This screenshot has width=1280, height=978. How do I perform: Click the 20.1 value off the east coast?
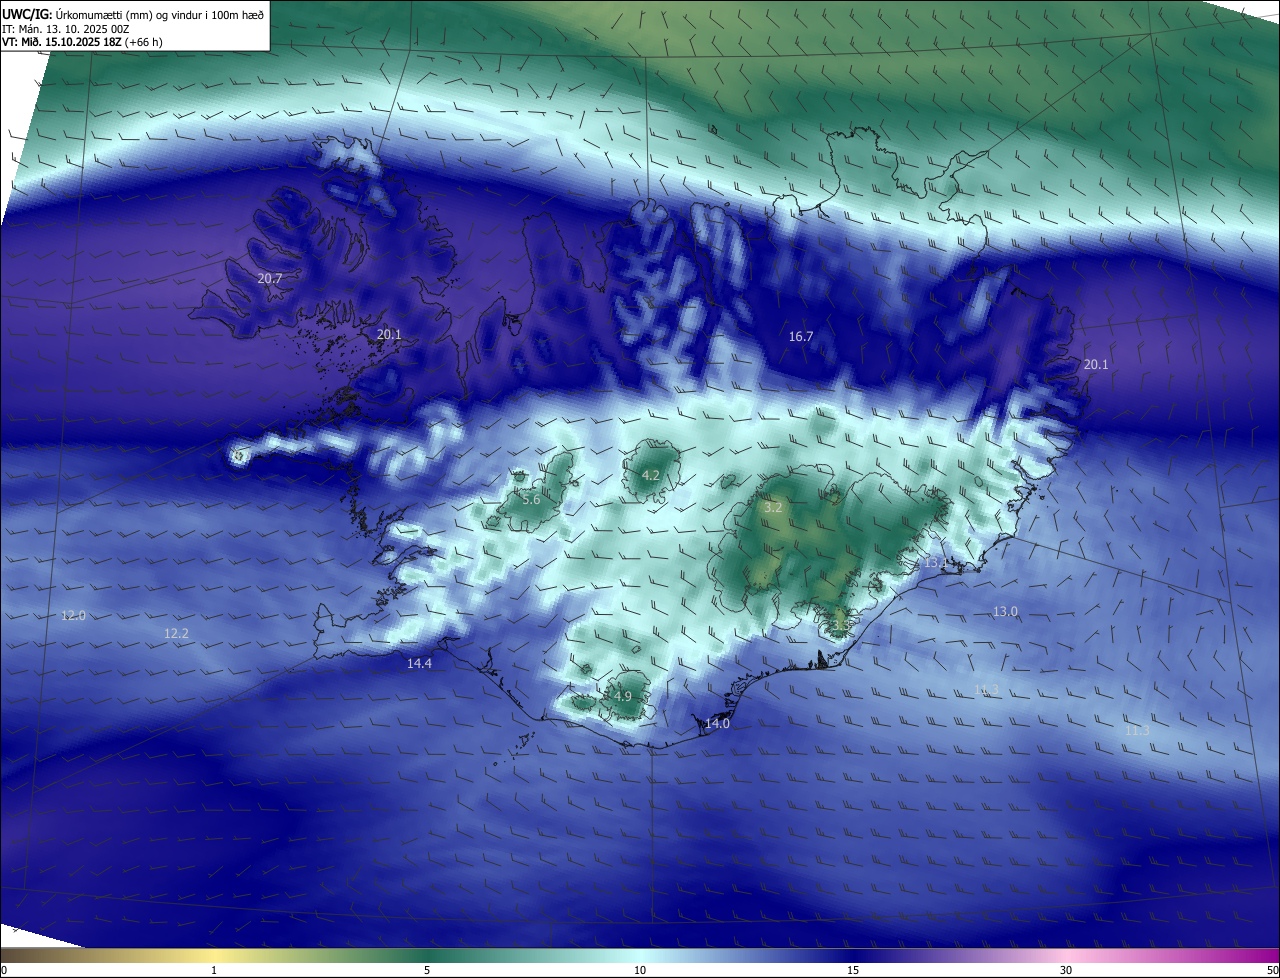1096,365
